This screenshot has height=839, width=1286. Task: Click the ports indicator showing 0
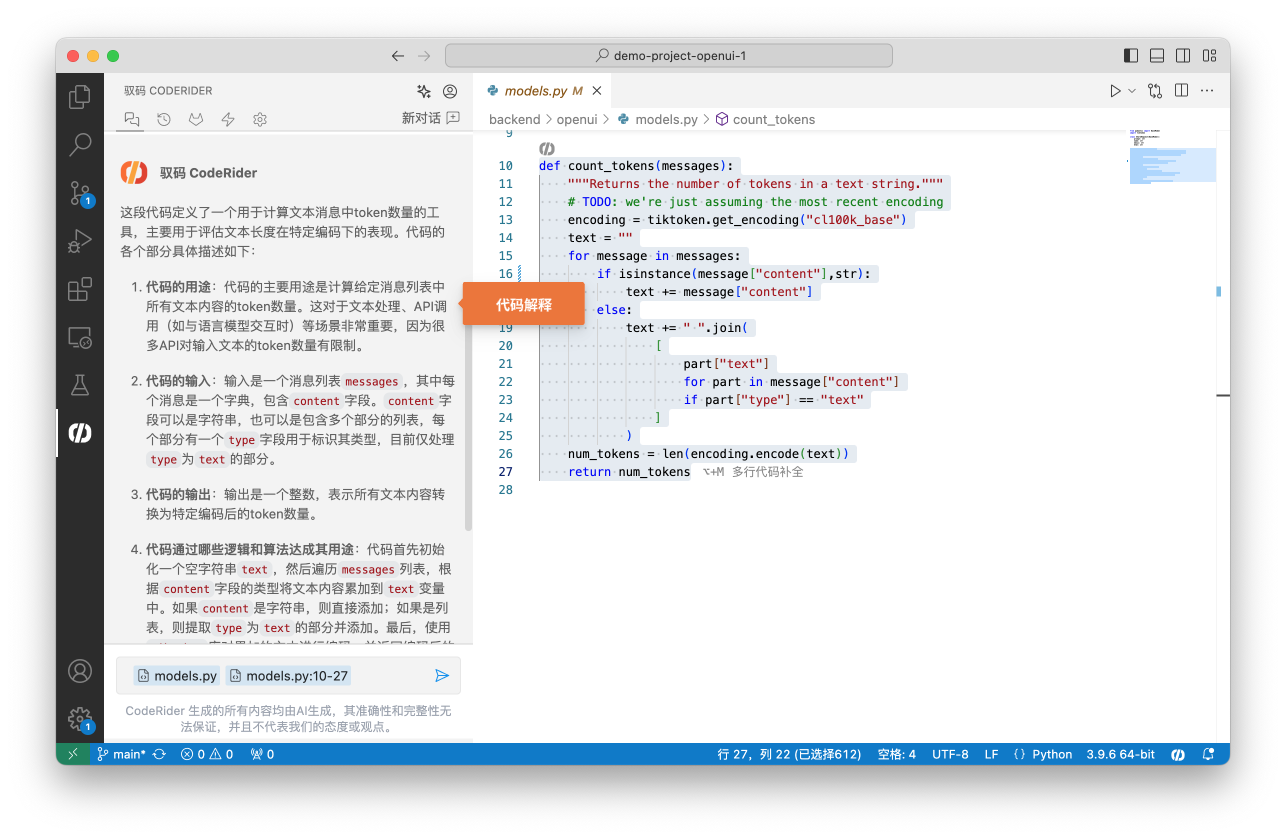[262, 754]
